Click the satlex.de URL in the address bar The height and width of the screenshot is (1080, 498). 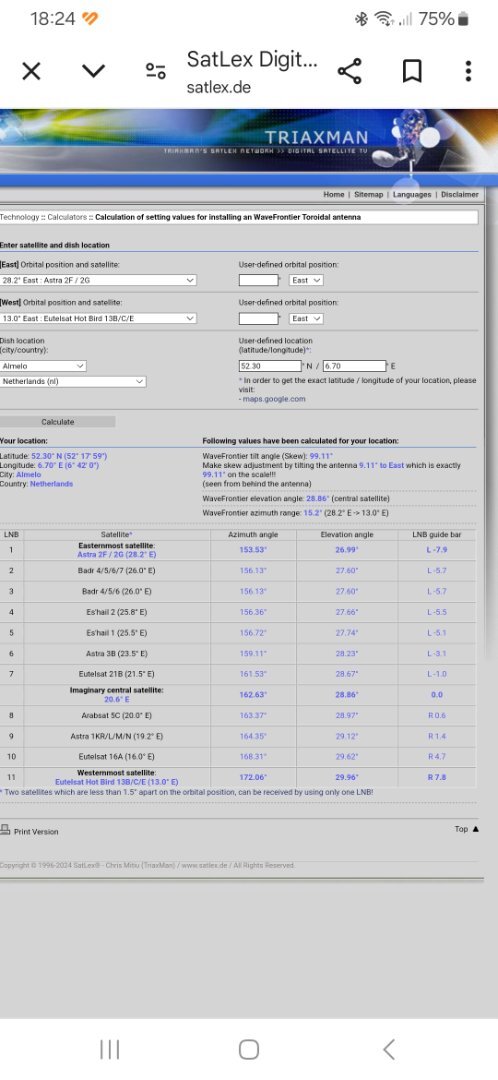(218, 88)
